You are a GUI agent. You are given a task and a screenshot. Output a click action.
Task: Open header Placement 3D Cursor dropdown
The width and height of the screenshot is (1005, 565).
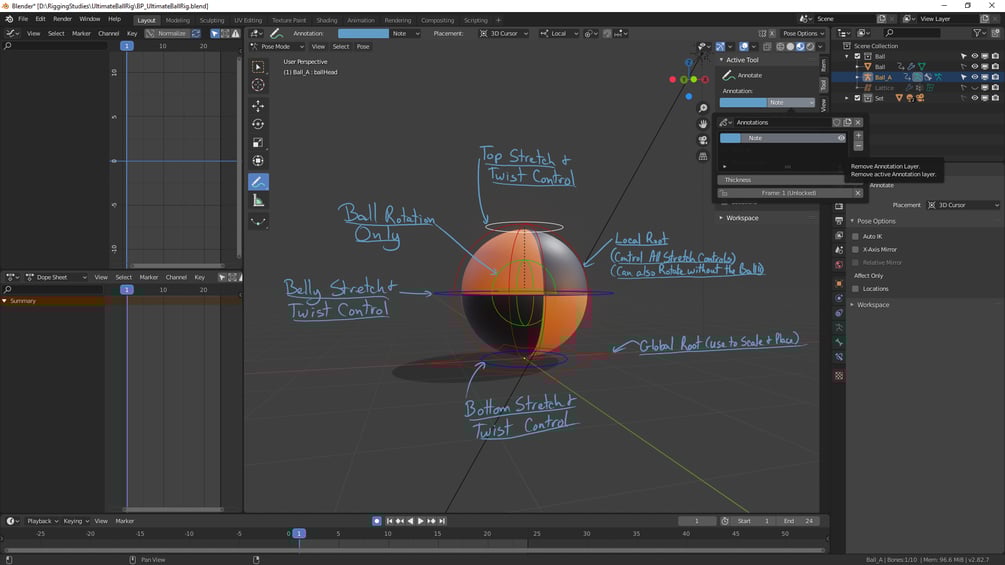pos(504,33)
